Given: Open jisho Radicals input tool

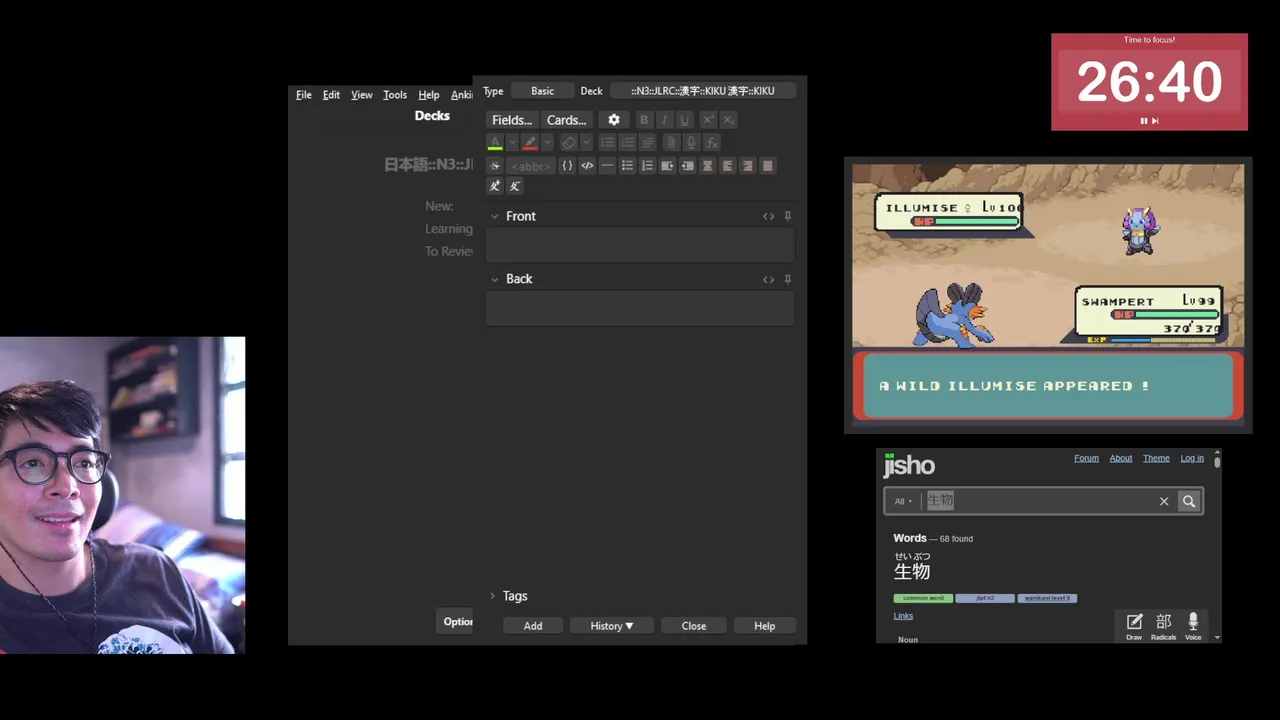Looking at the screenshot, I should pos(1163,626).
